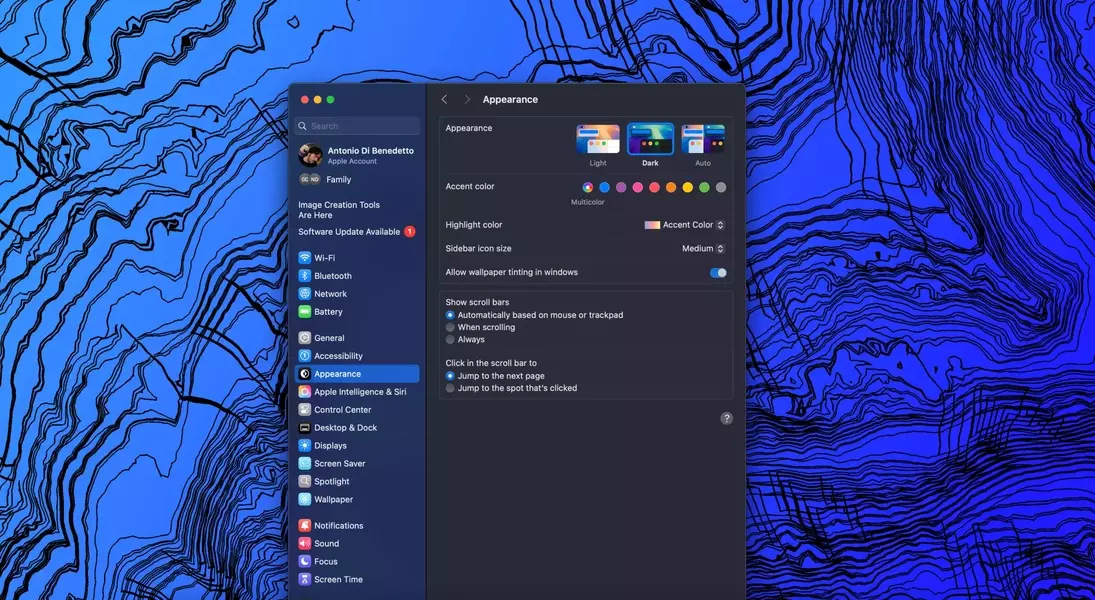This screenshot has height=600, width=1095.
Task: Open Wi-Fi settings icon in sidebar
Action: pos(305,258)
